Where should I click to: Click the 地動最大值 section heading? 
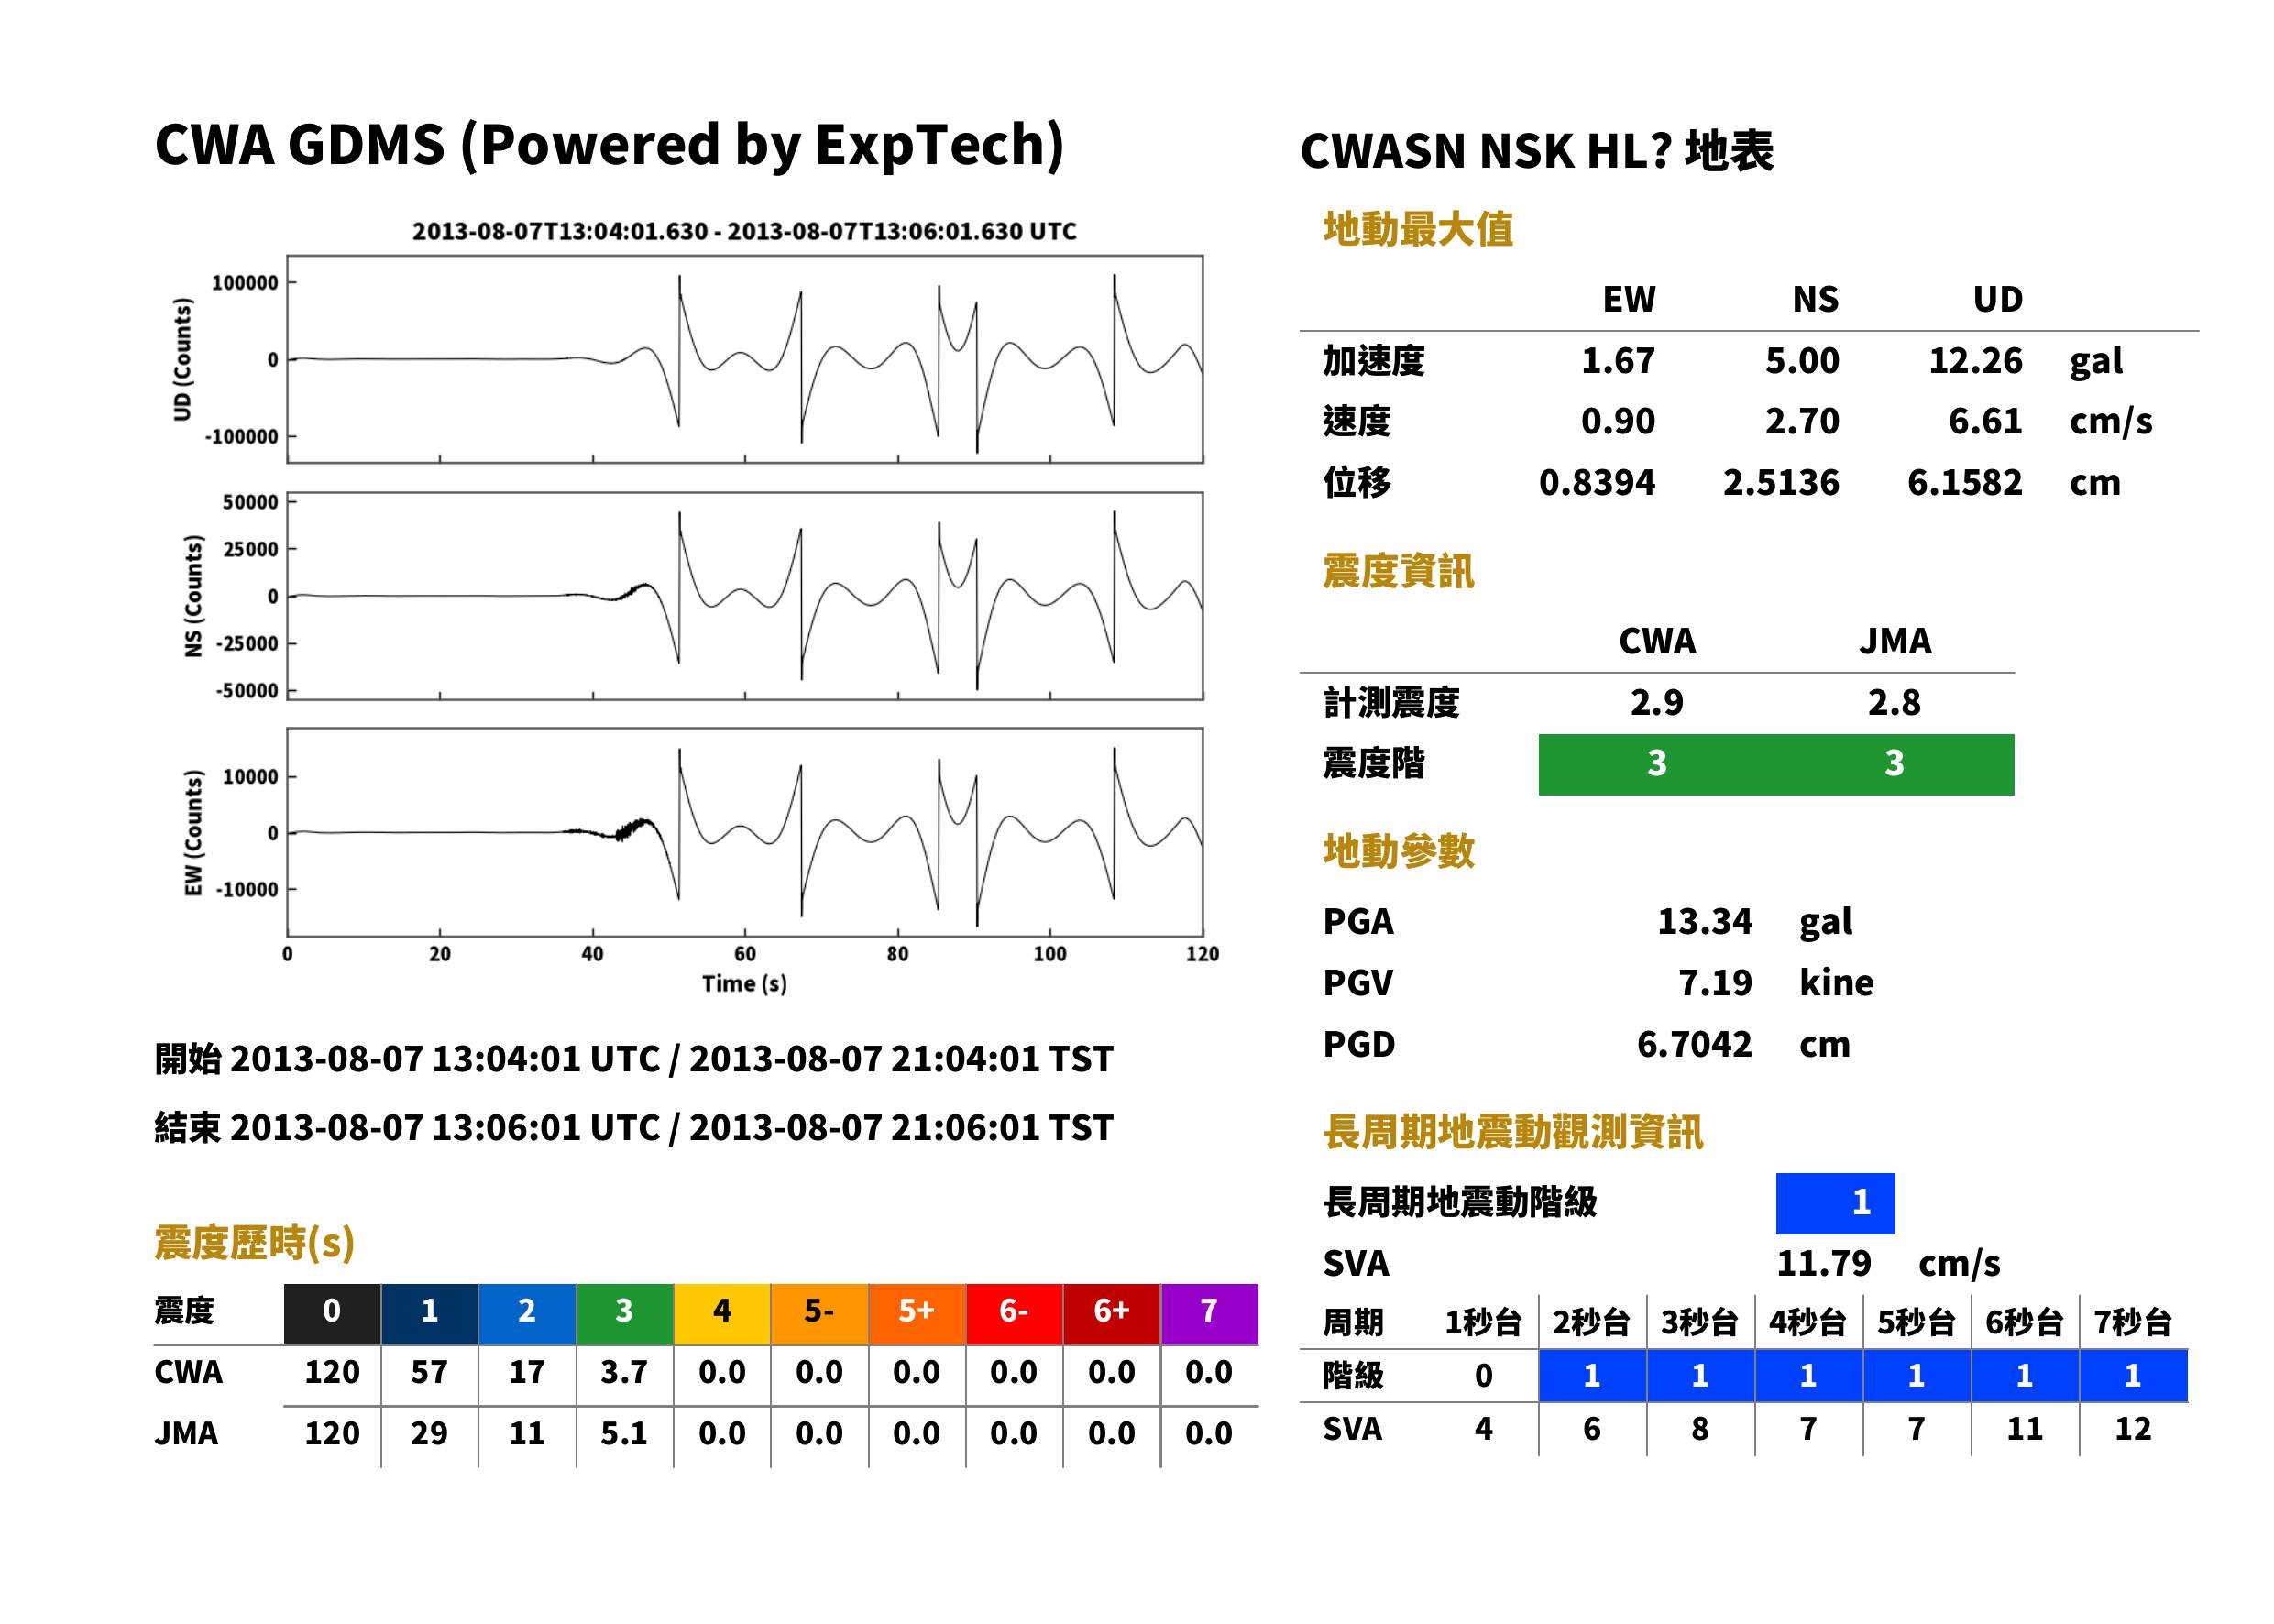(1417, 229)
